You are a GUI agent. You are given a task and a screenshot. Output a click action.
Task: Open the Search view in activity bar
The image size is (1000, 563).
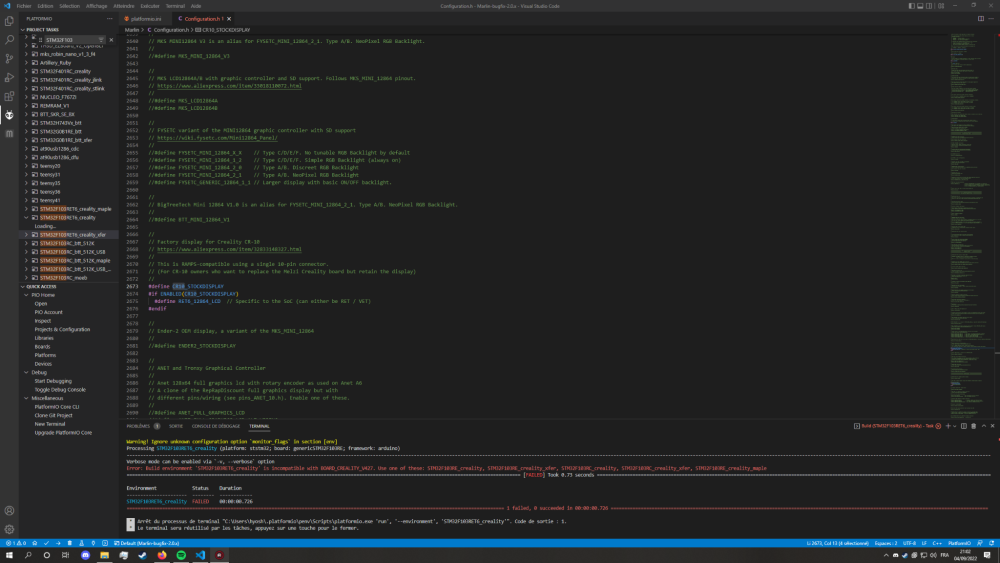coord(9,39)
